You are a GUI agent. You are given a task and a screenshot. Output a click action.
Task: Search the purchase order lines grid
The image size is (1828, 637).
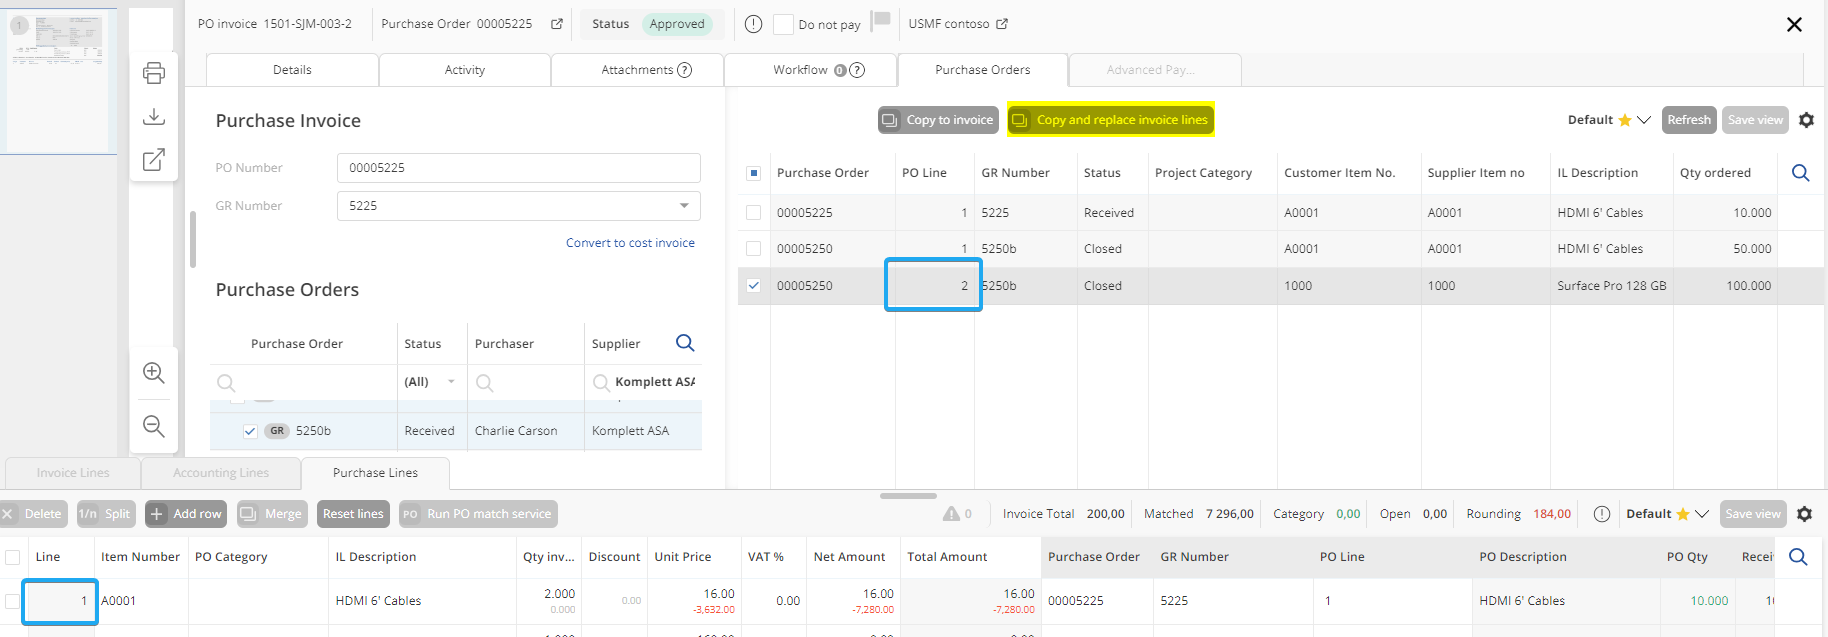pyautogui.click(x=1800, y=173)
